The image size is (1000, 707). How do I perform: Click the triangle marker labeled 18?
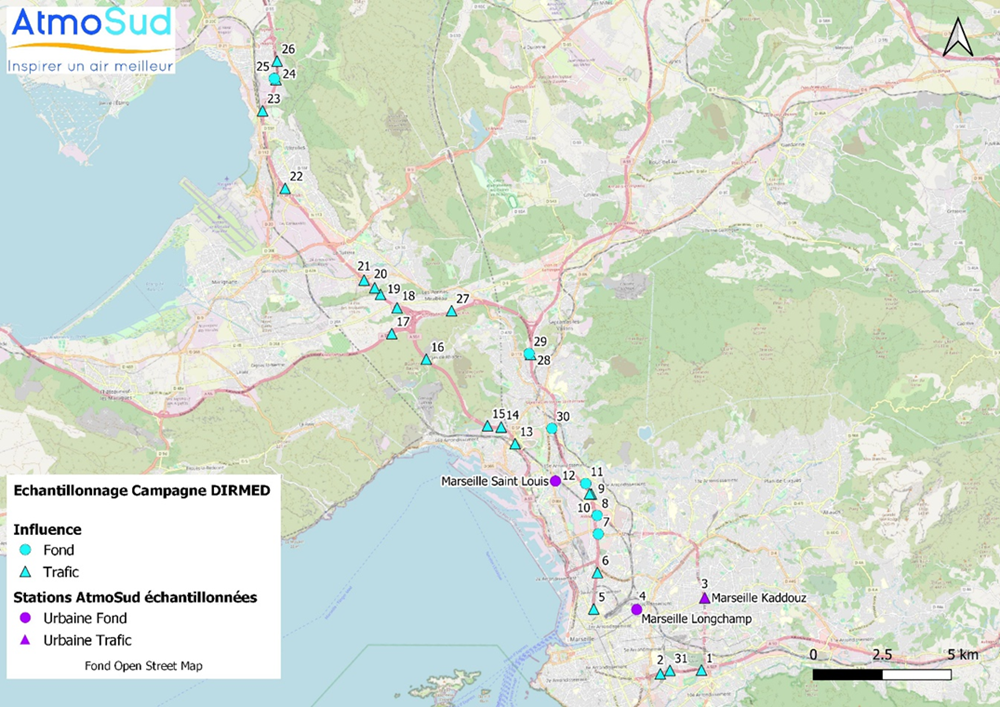coord(397,309)
